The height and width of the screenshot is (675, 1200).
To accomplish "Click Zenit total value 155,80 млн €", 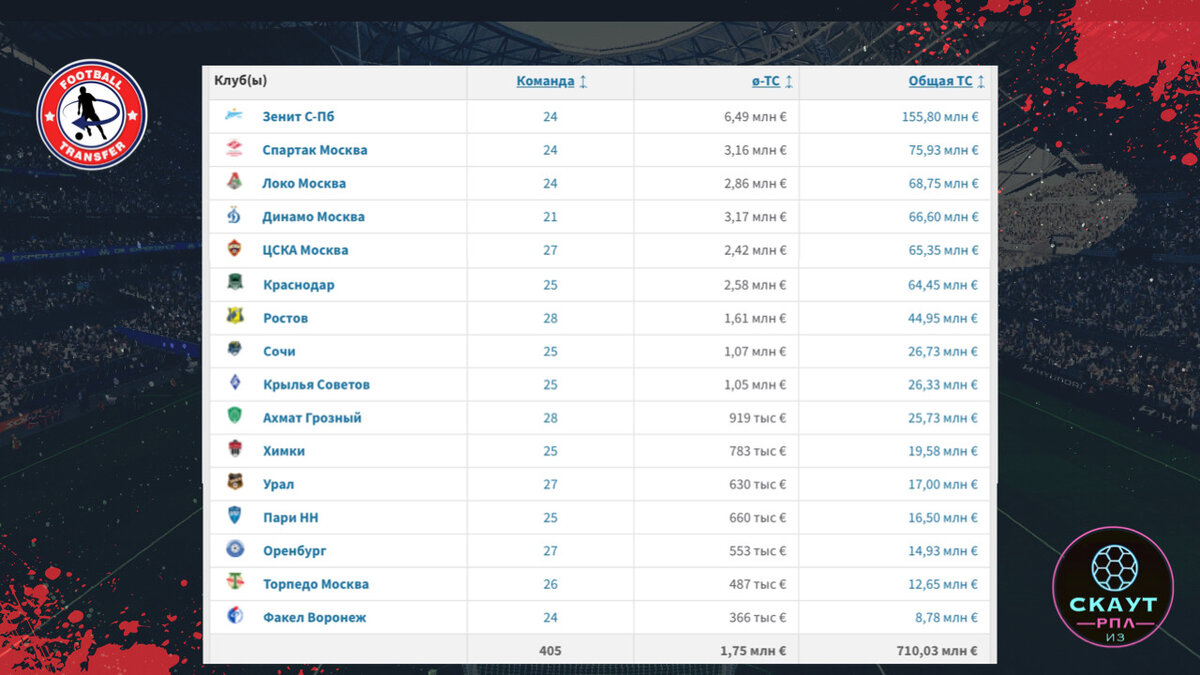I will (x=940, y=116).
